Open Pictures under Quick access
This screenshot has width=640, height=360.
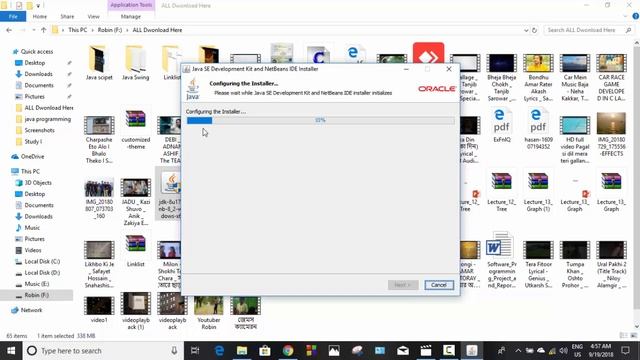pyautogui.click(x=34, y=97)
